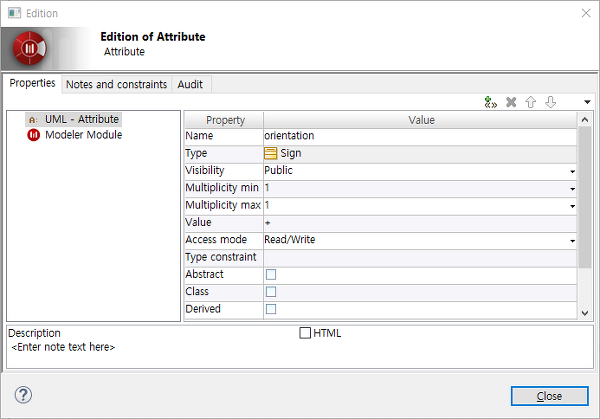Toggle the Derived checkbox
The height and width of the screenshot is (419, 600).
pyautogui.click(x=271, y=309)
